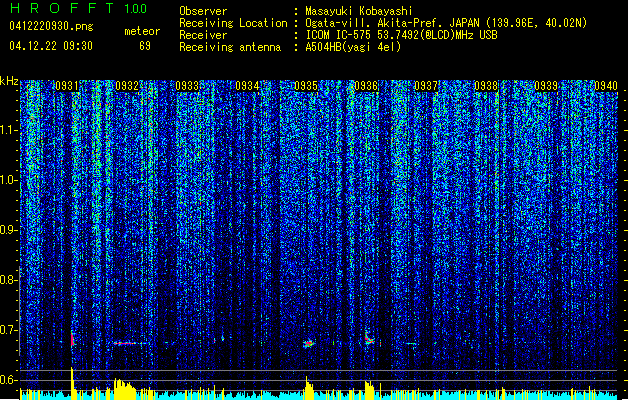The height and width of the screenshot is (400, 629).
Task: Click the 0938 time marker
Action: click(486, 86)
